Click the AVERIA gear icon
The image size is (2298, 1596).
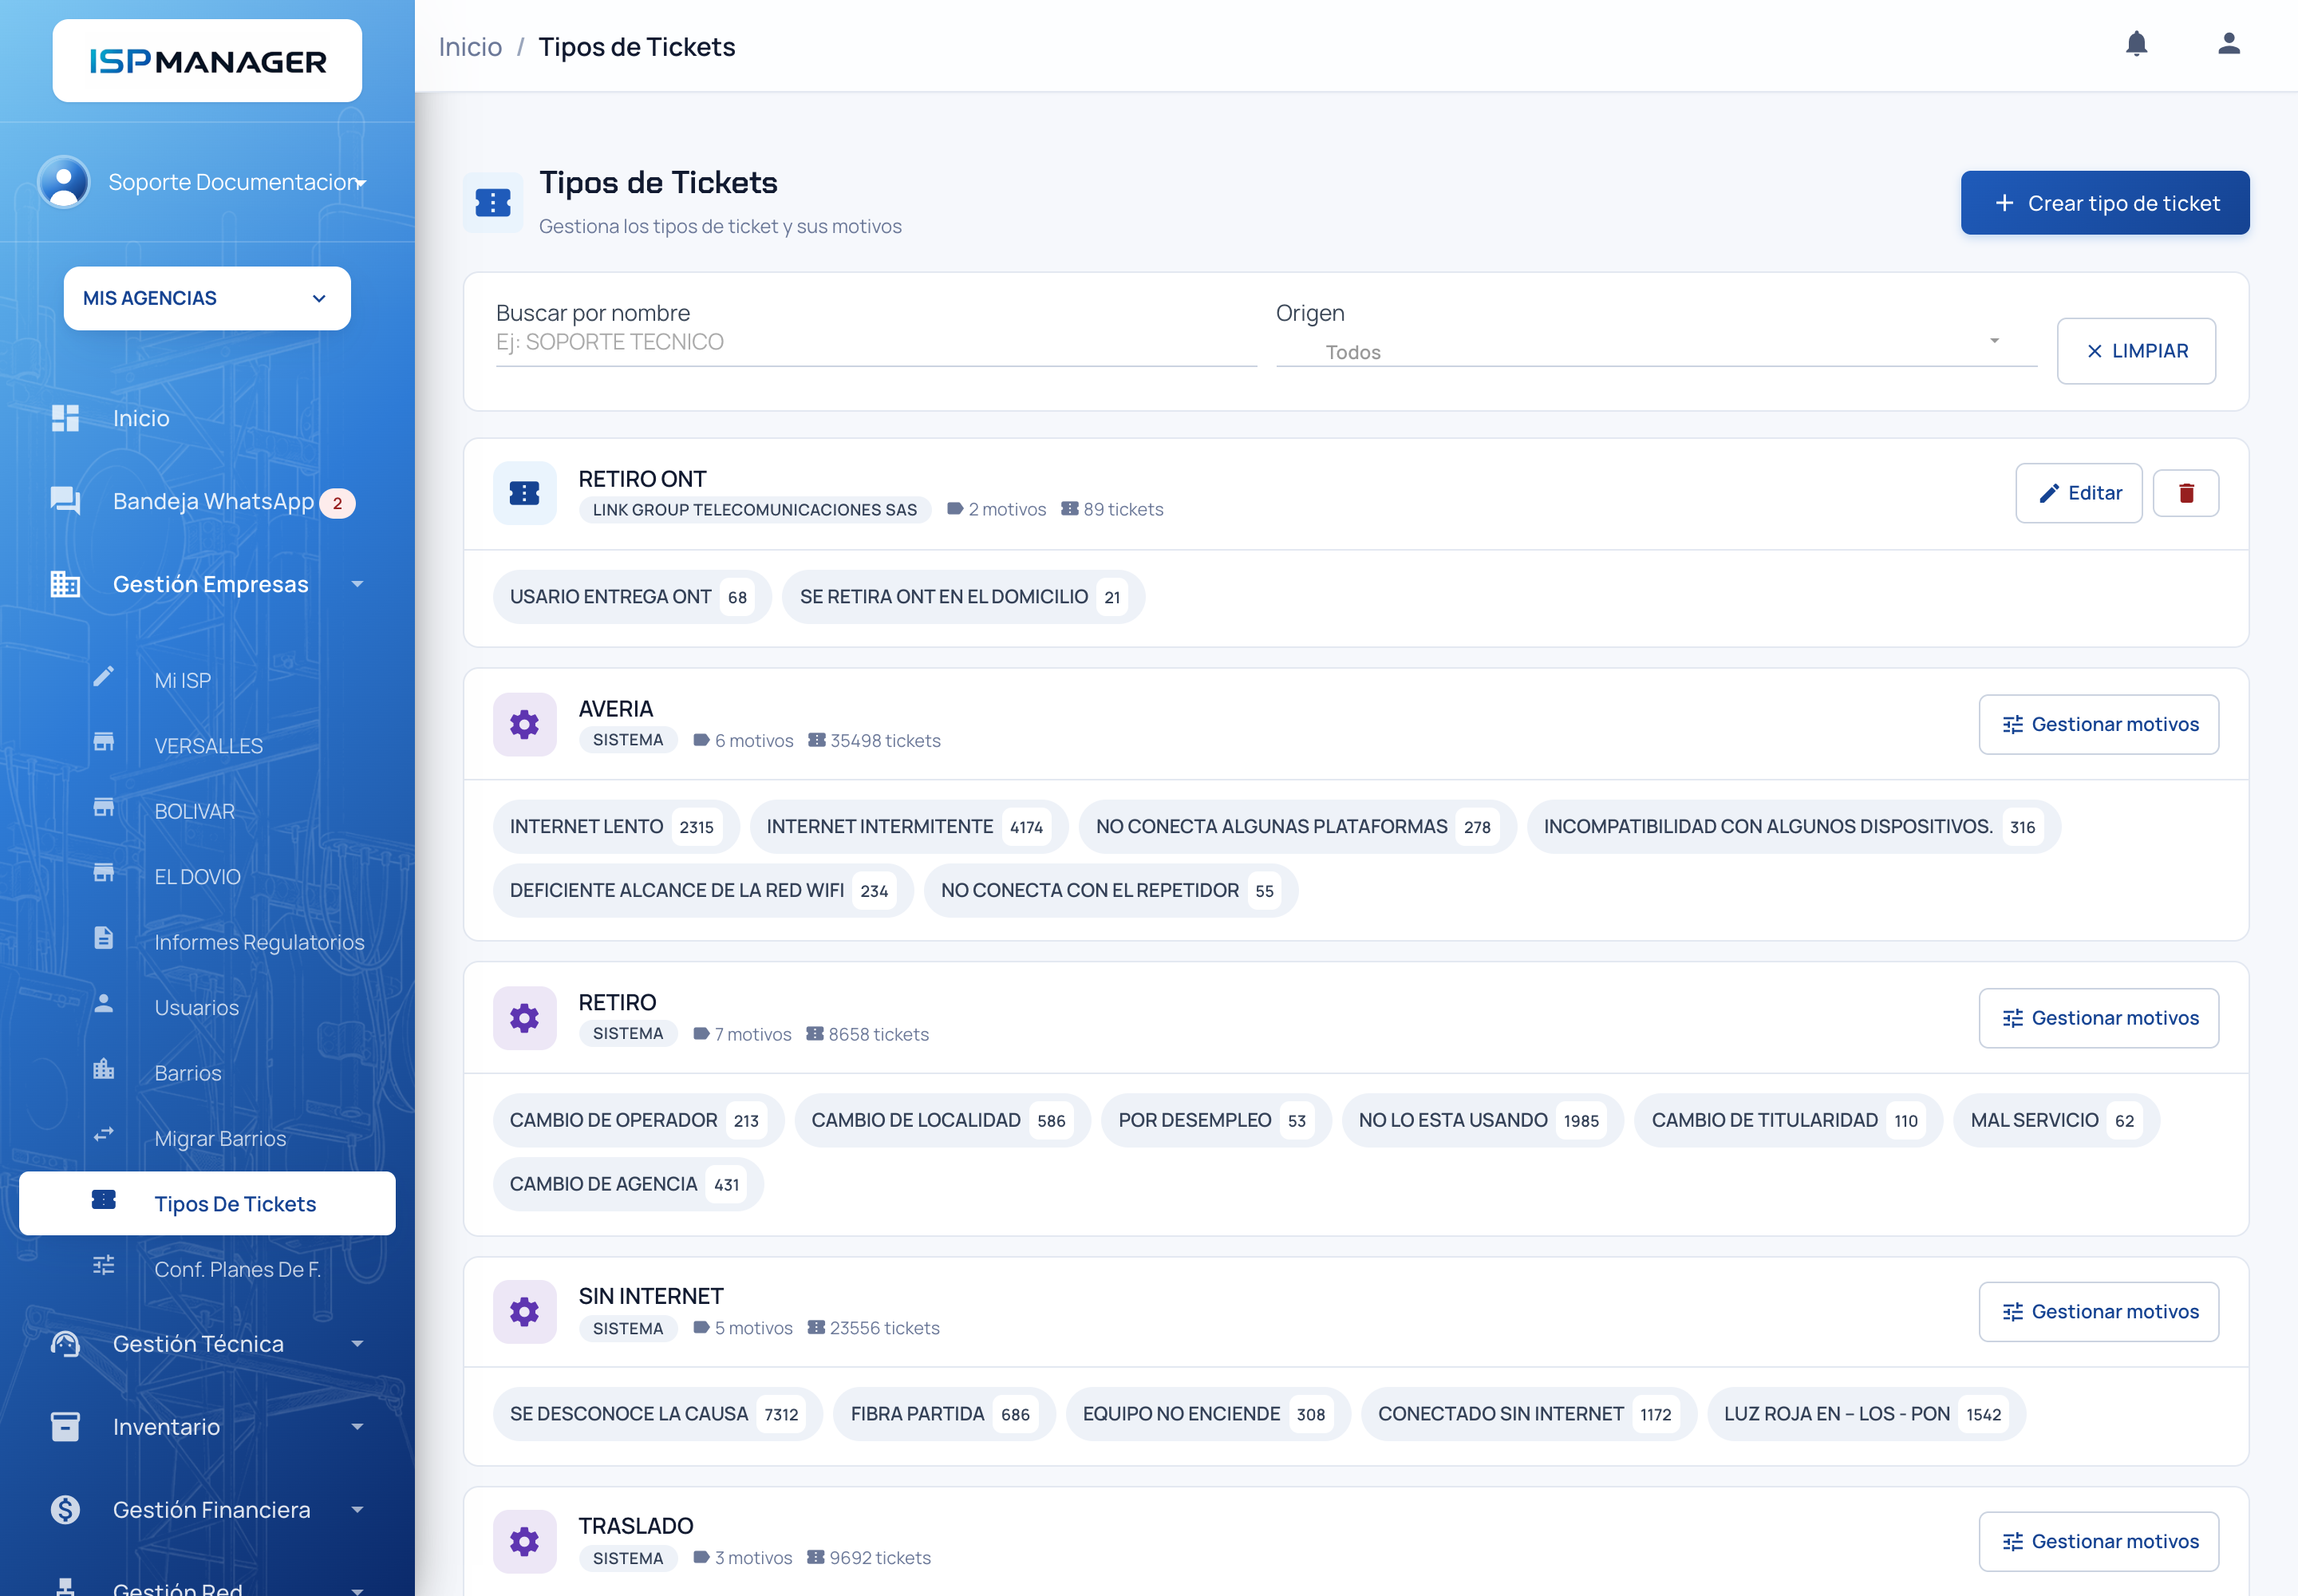pos(524,724)
